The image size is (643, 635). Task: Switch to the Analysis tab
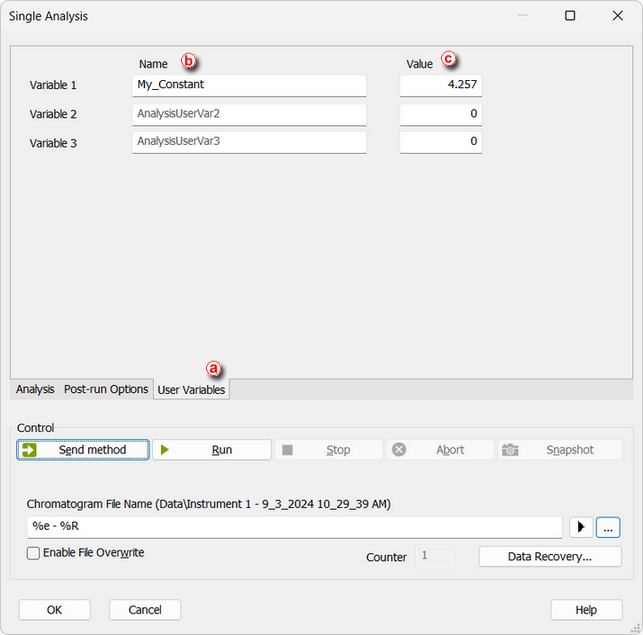[x=35, y=389]
